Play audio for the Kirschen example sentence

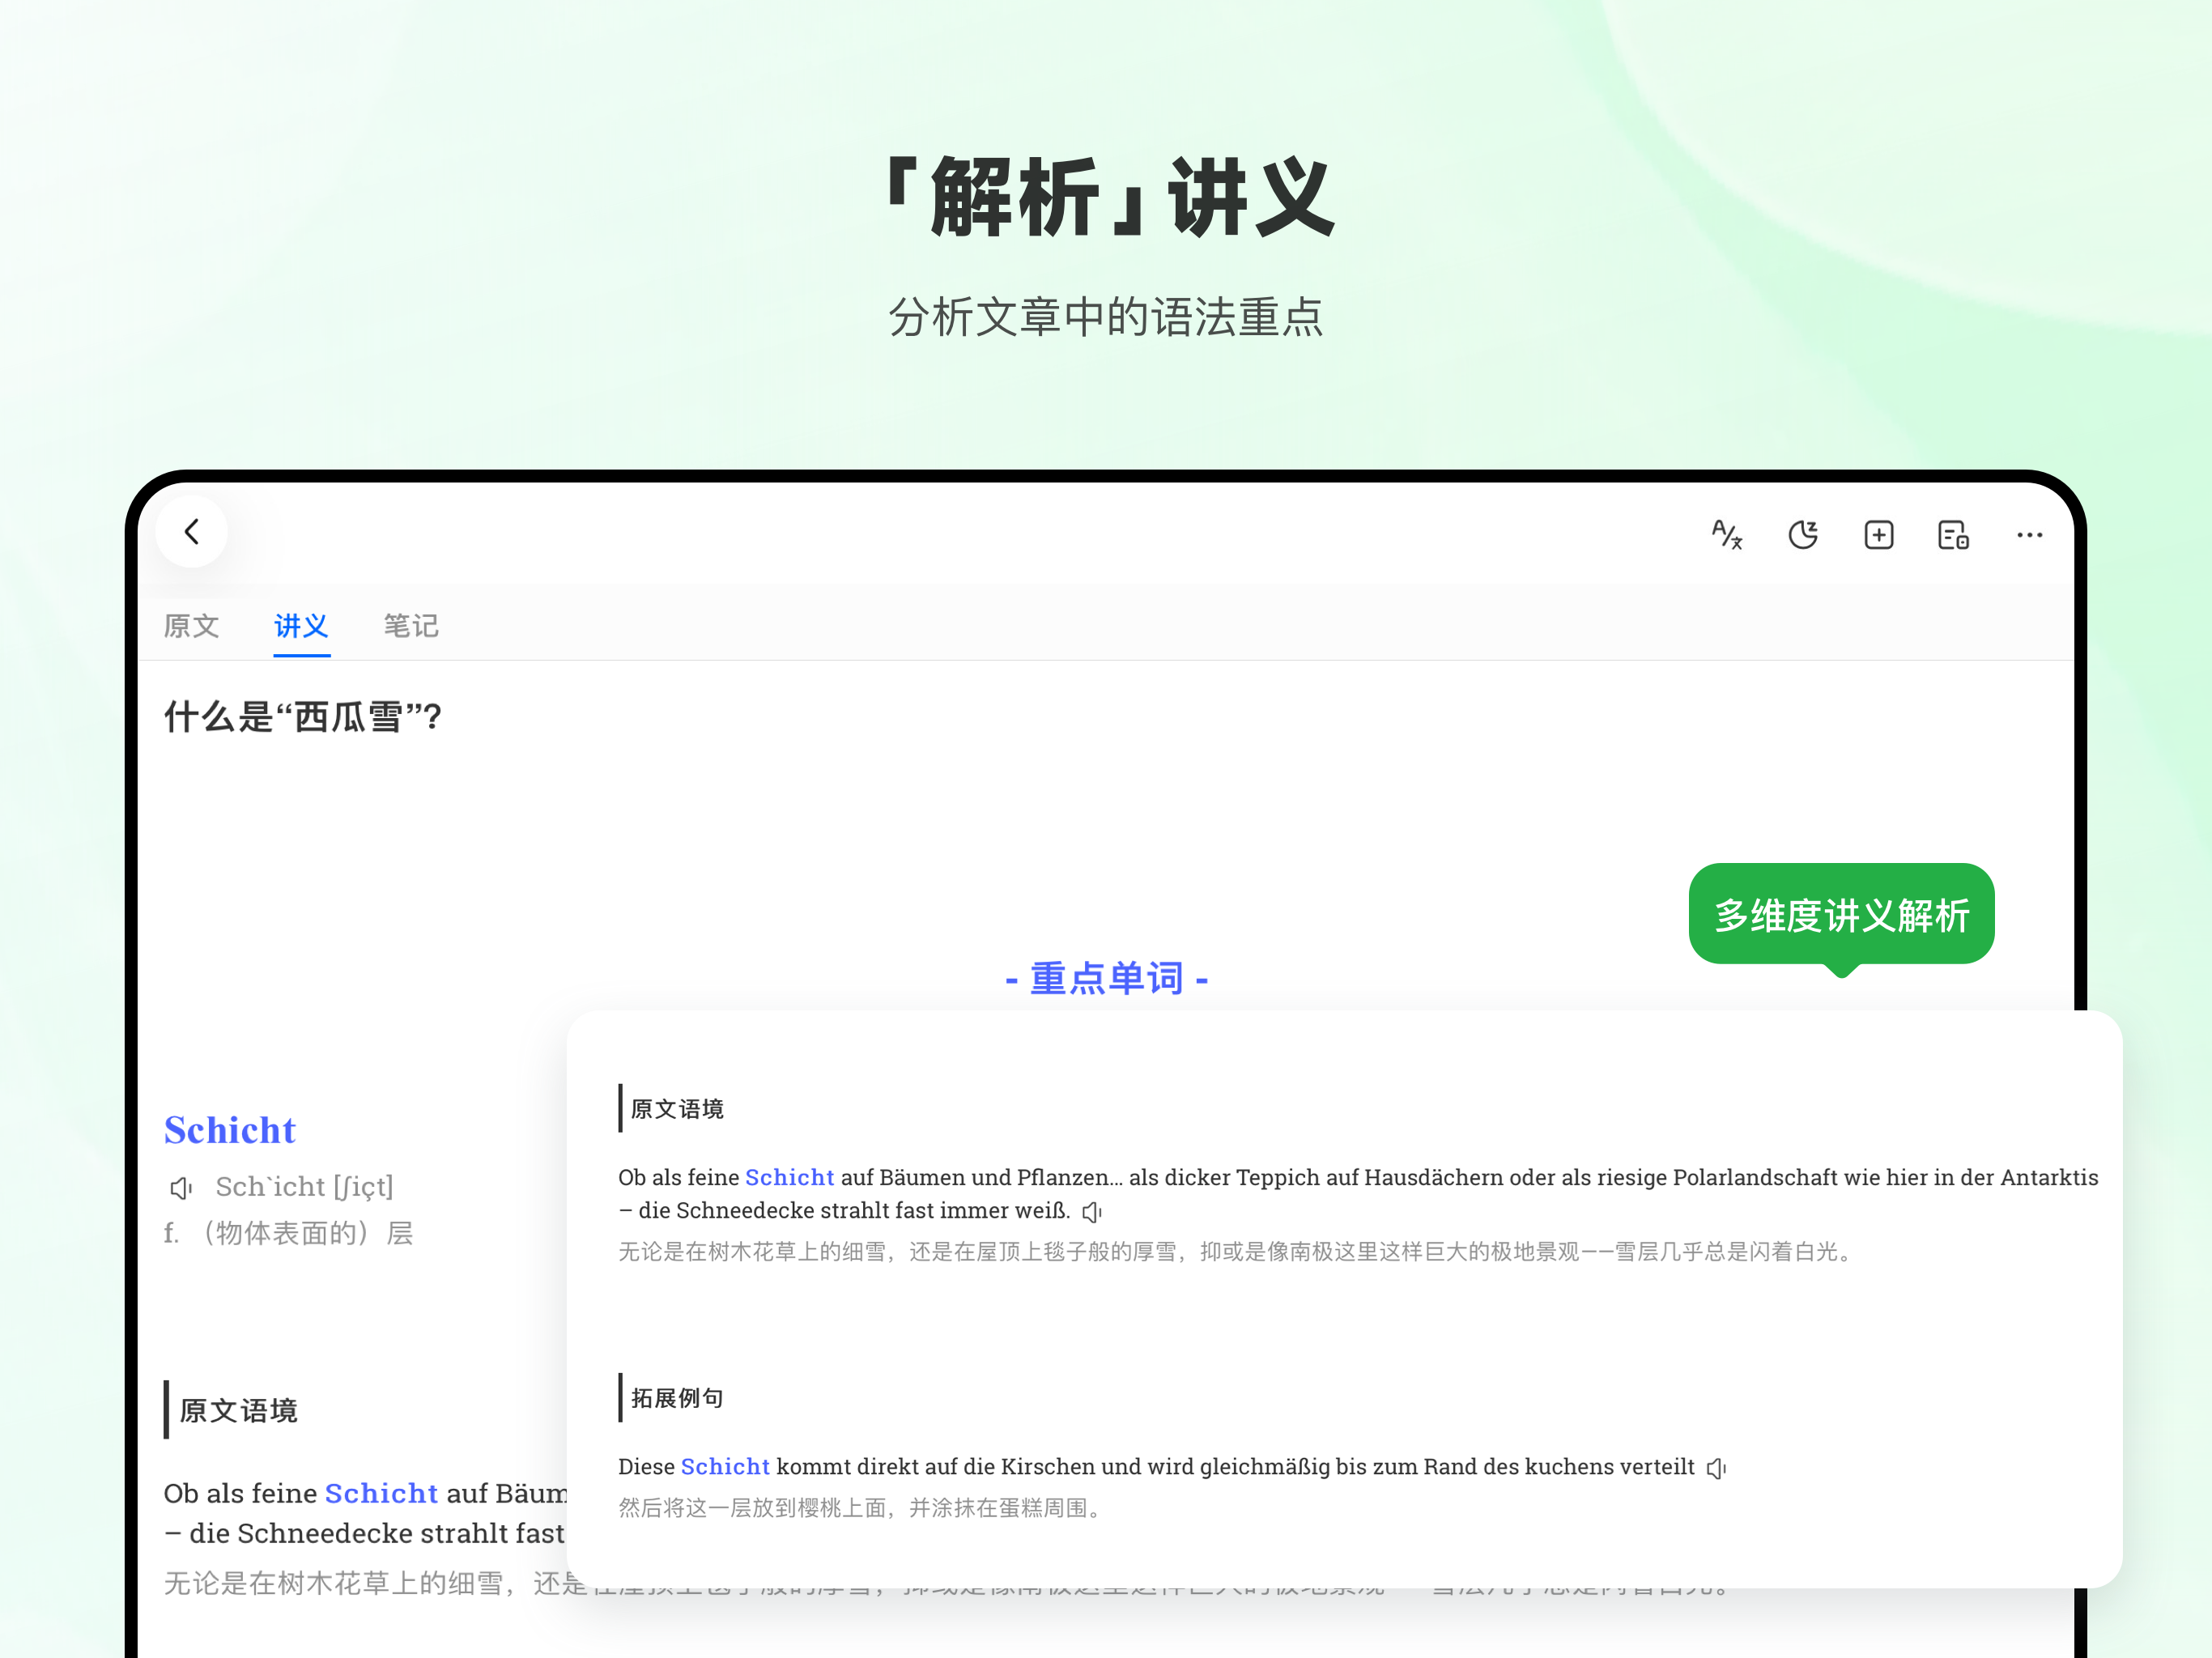click(x=1716, y=1468)
